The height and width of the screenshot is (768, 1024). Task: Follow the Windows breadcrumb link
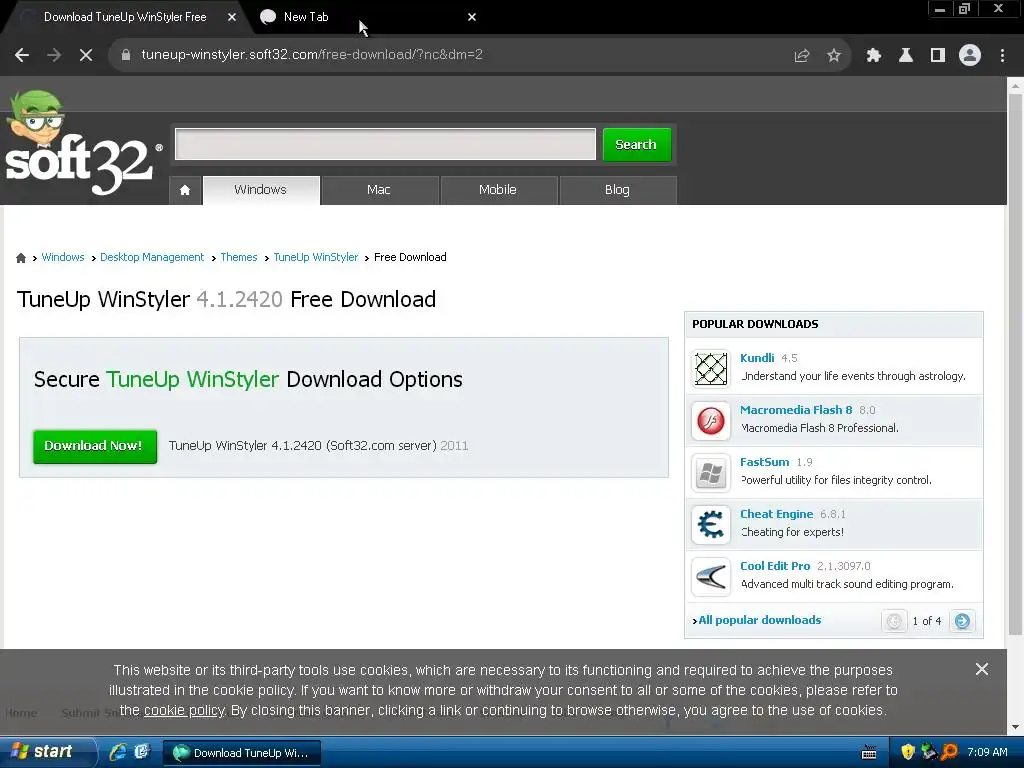pyautogui.click(x=63, y=257)
